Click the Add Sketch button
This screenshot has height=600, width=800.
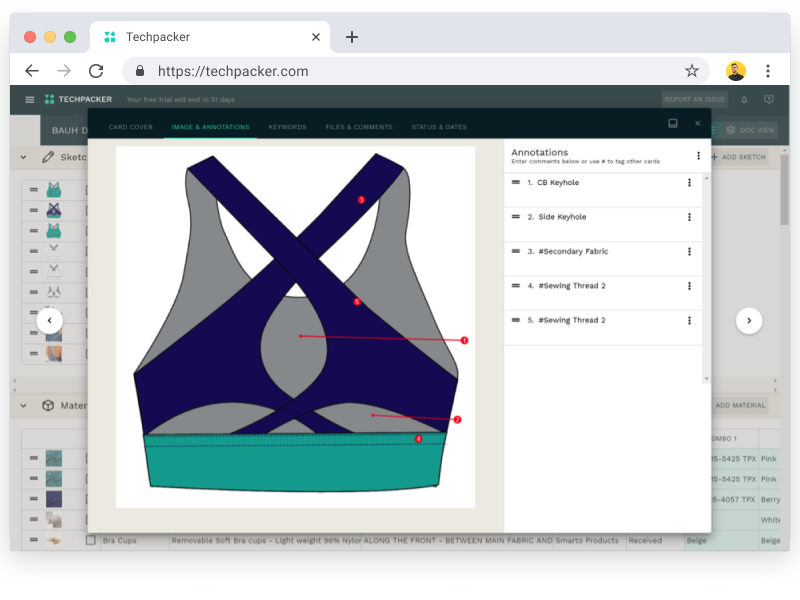click(x=739, y=157)
